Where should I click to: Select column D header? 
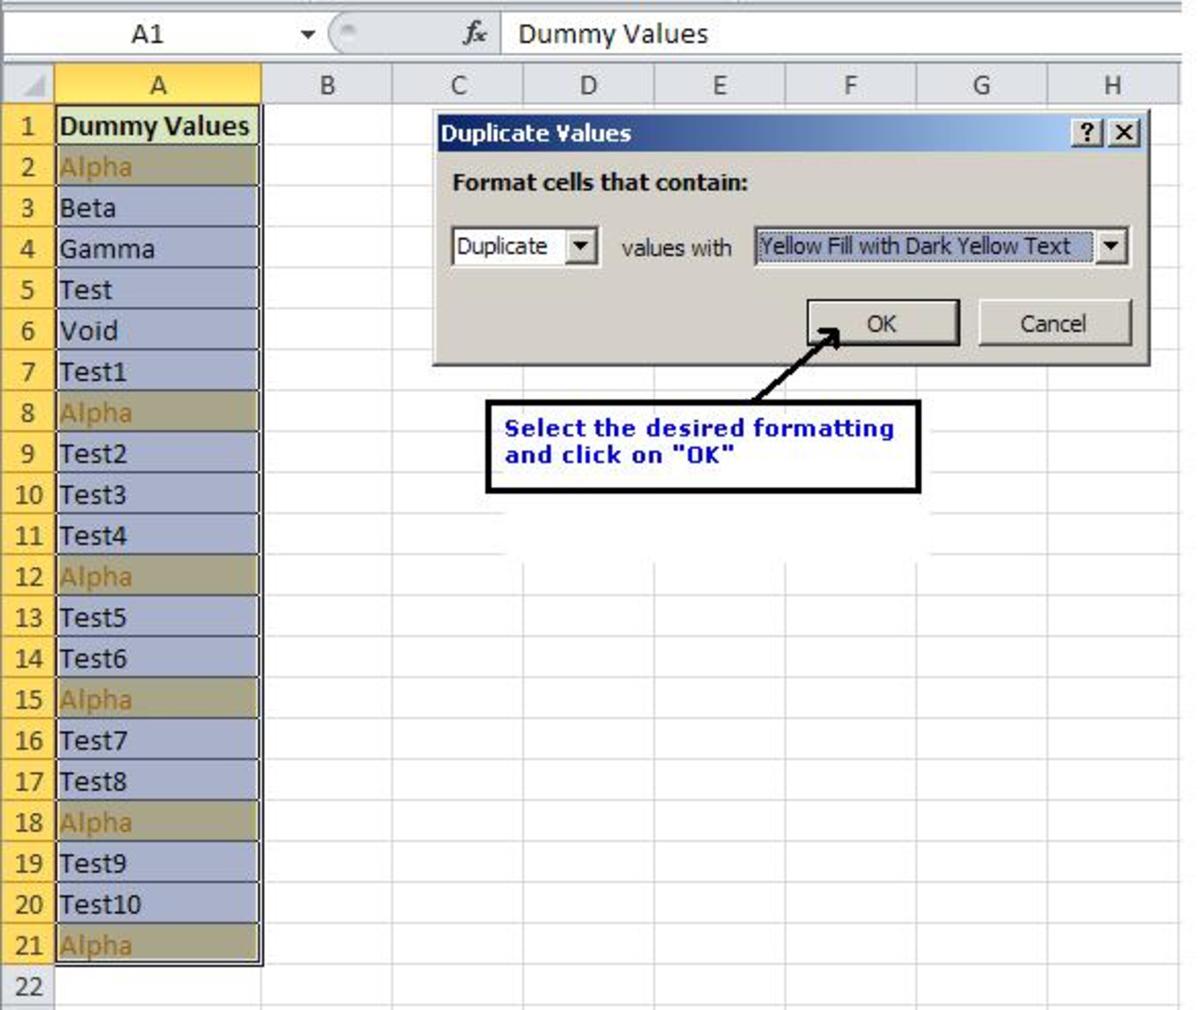point(588,86)
